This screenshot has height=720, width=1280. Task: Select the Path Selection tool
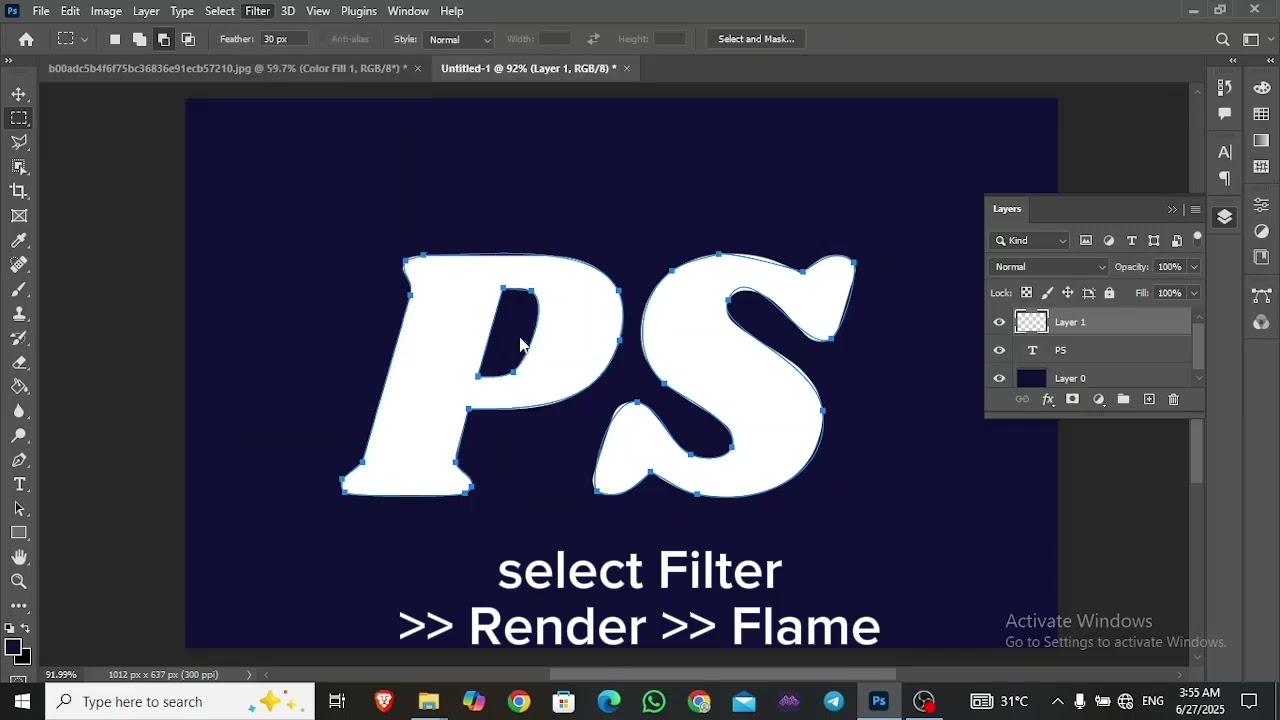pyautogui.click(x=19, y=509)
